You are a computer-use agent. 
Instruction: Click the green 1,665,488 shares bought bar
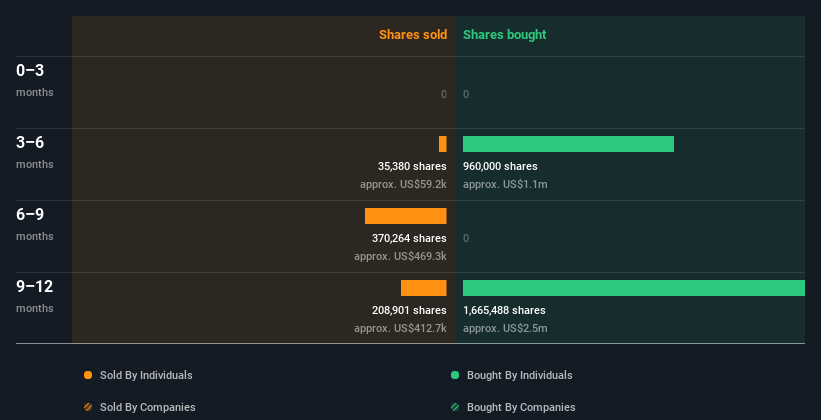click(634, 288)
